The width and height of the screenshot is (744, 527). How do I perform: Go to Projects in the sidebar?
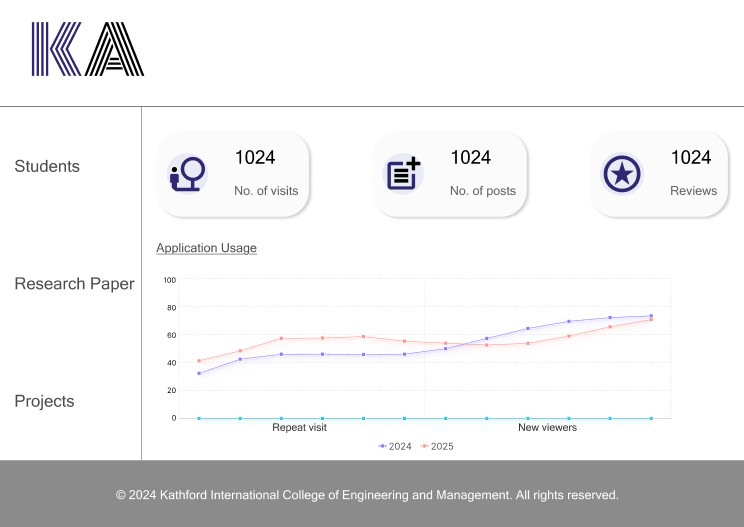pos(44,401)
